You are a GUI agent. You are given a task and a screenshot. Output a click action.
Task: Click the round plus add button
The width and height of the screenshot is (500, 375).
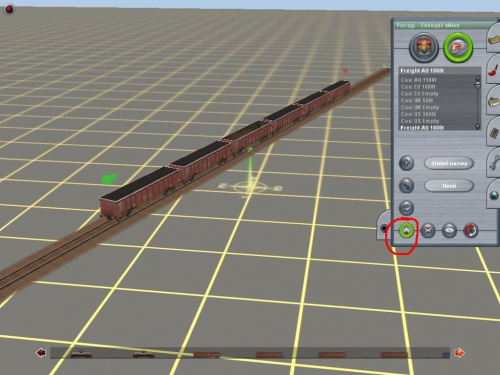[x=406, y=163]
